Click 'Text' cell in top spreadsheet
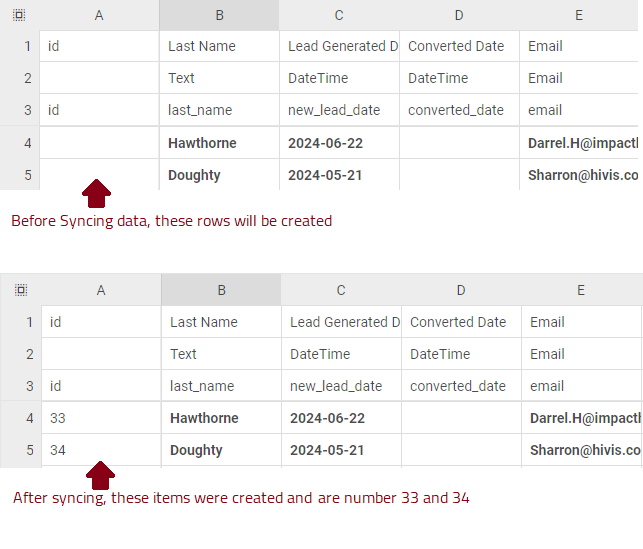 click(219, 78)
